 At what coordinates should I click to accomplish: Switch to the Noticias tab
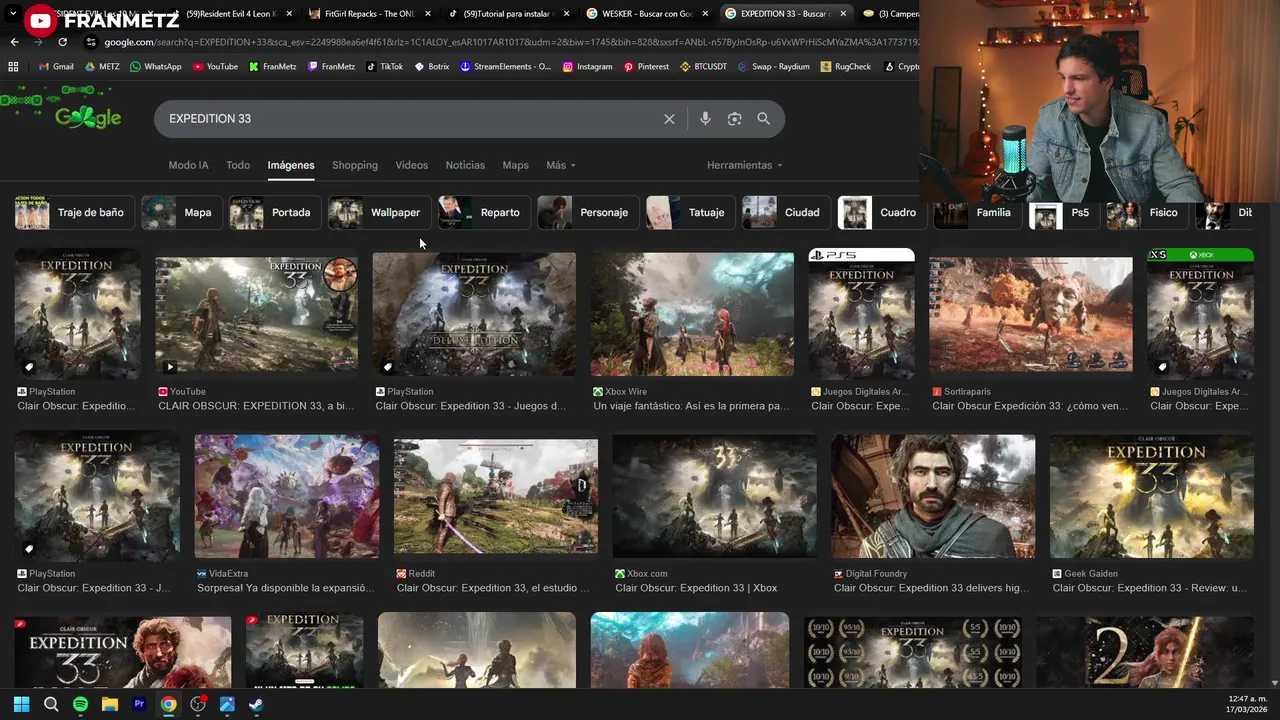coord(465,165)
